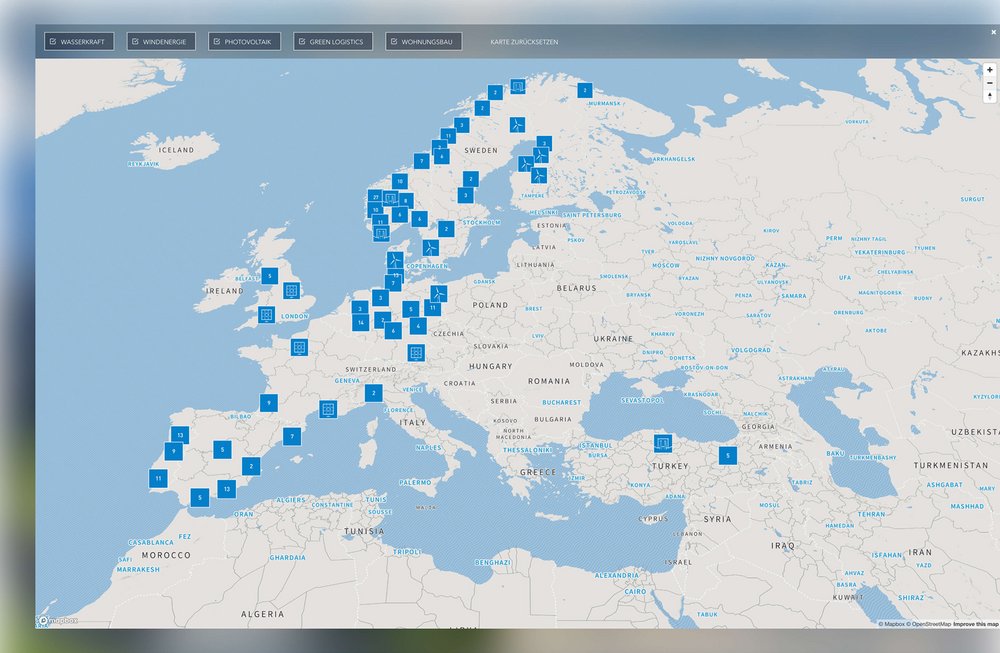
Task: Open cluster 13 in northern Portugal
Action: 180,435
